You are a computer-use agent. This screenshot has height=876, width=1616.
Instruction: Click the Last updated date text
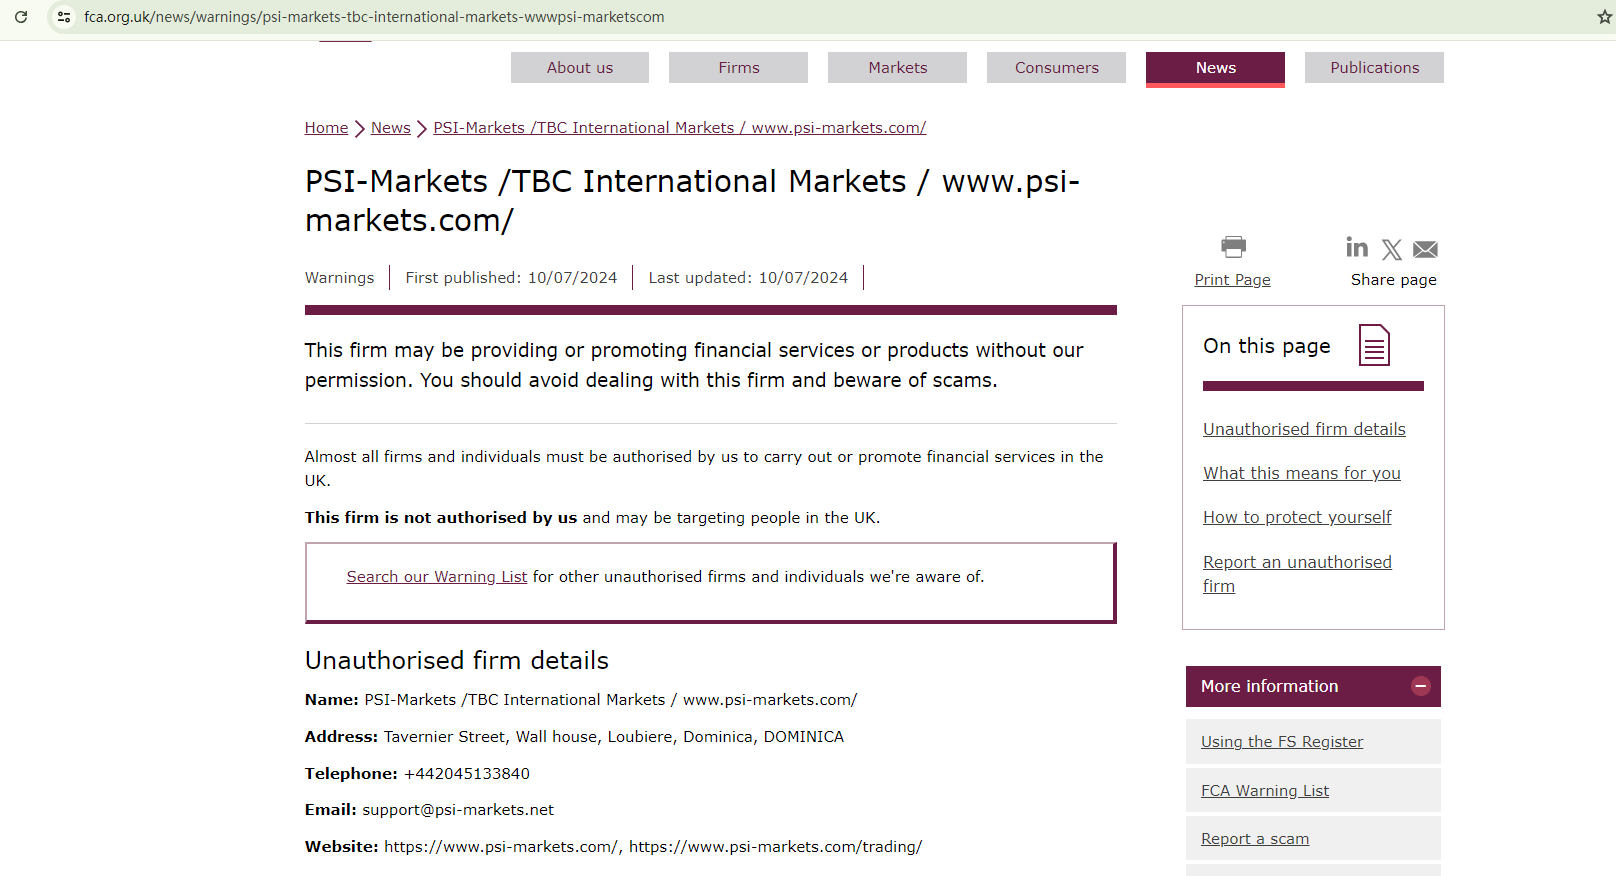click(748, 278)
